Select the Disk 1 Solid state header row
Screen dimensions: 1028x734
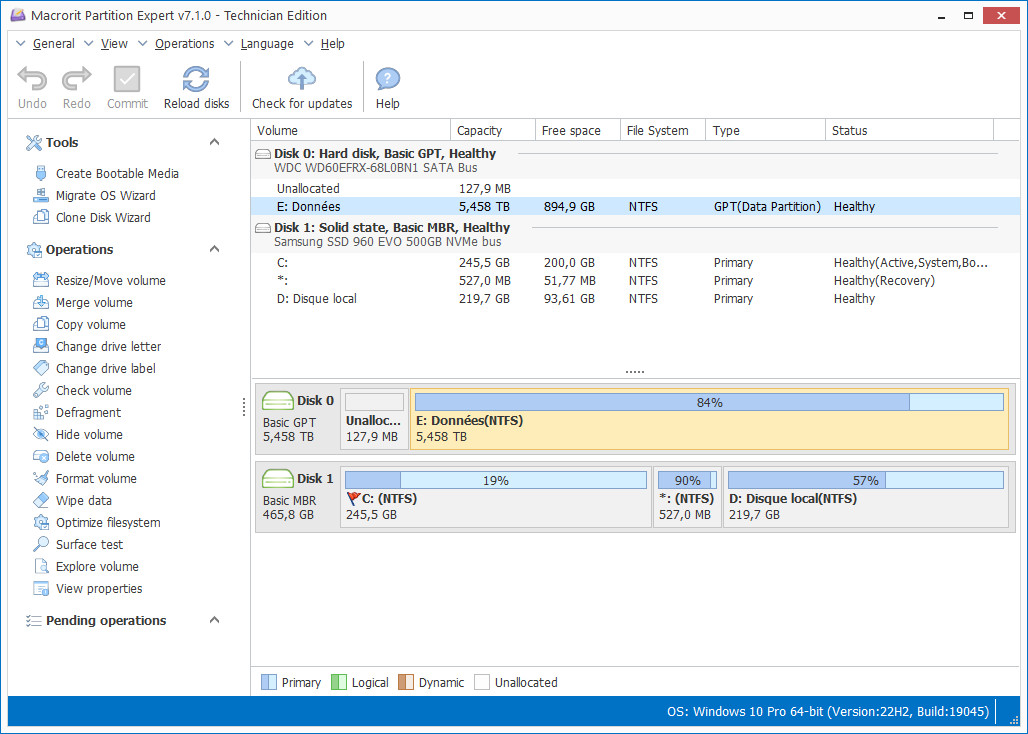635,234
